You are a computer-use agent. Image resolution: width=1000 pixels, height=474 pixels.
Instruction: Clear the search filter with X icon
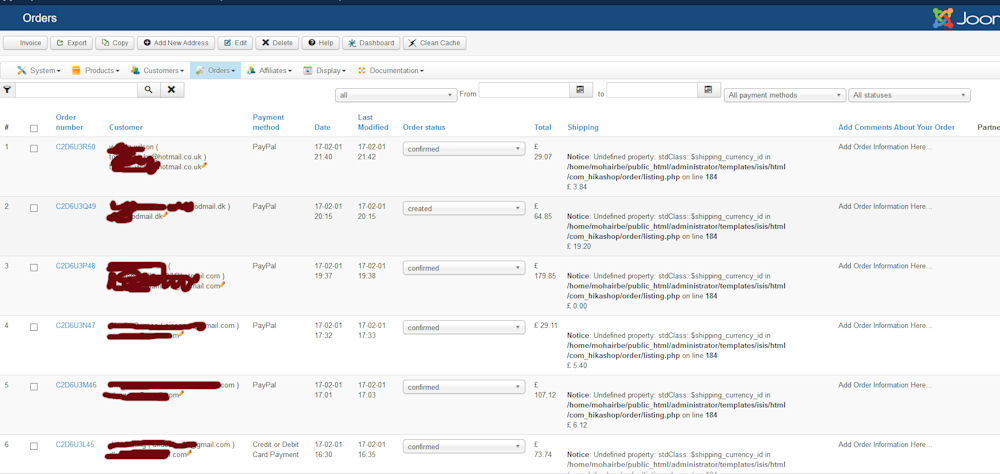[x=172, y=90]
